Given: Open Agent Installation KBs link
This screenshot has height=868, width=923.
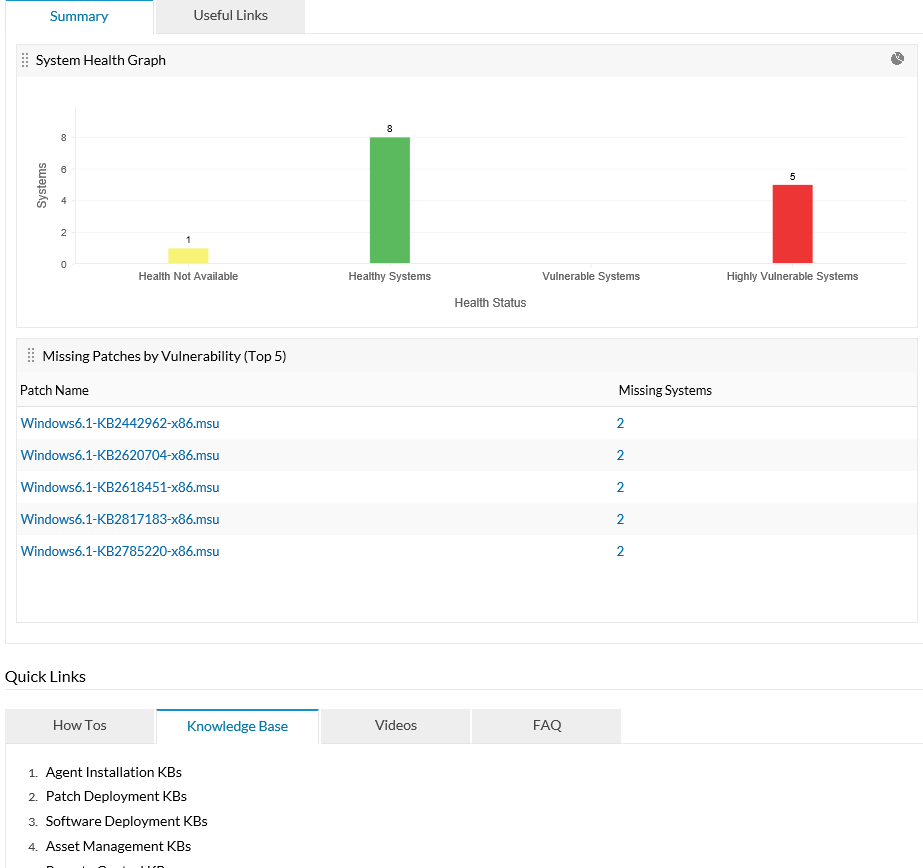Looking at the screenshot, I should click(114, 772).
